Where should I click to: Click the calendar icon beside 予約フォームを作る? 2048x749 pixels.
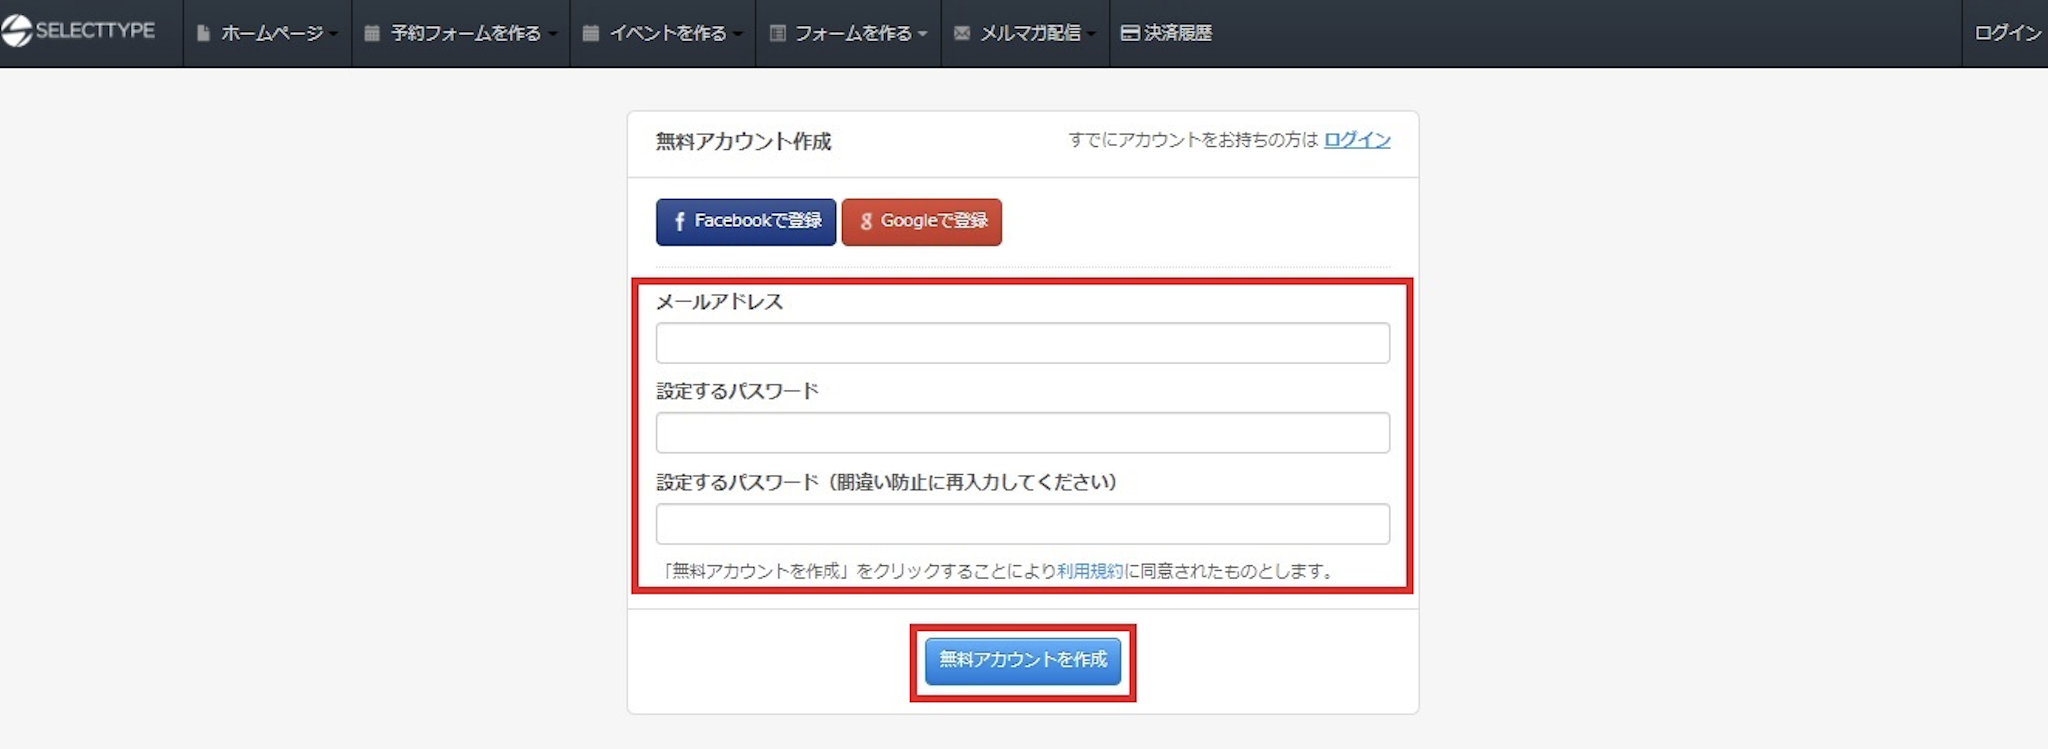(372, 33)
